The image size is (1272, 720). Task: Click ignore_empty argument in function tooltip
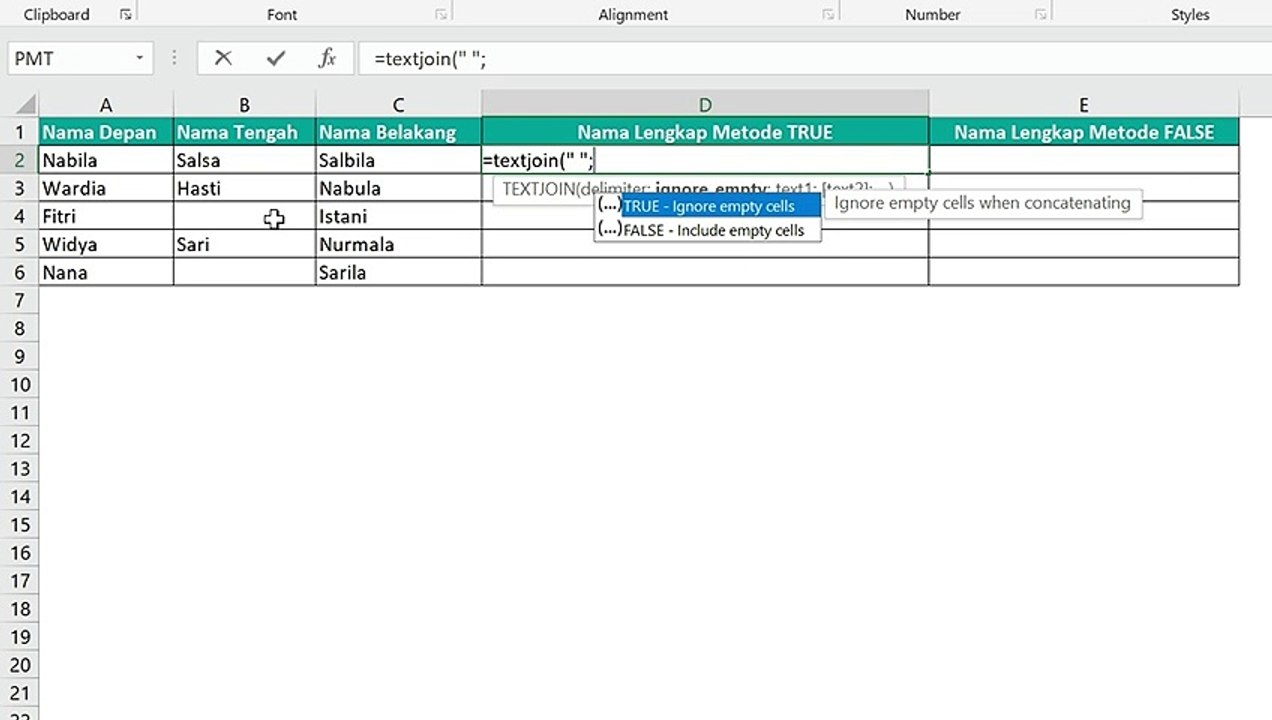pyautogui.click(x=711, y=188)
